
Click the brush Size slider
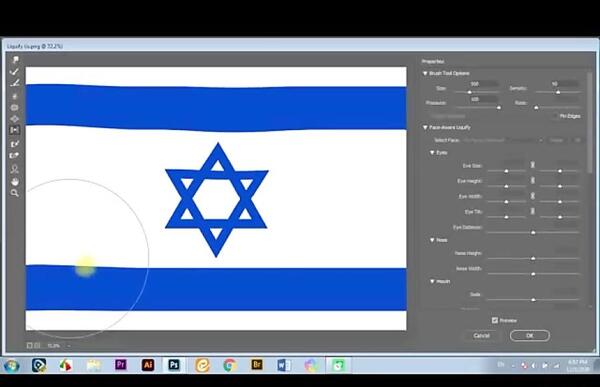(x=476, y=92)
